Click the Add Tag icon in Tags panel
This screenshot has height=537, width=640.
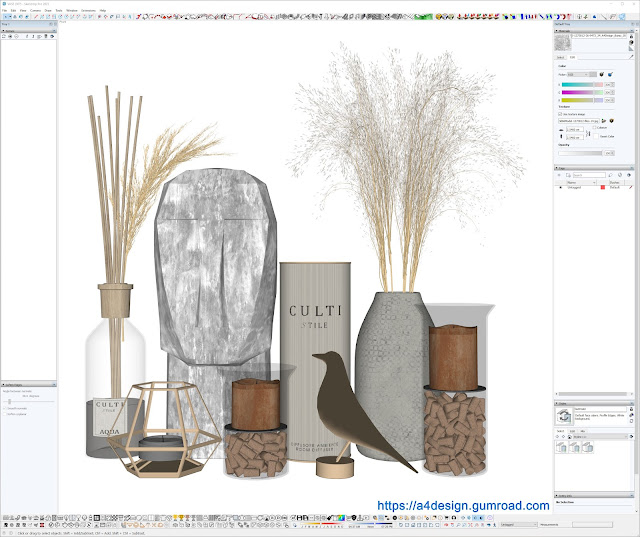(559, 175)
